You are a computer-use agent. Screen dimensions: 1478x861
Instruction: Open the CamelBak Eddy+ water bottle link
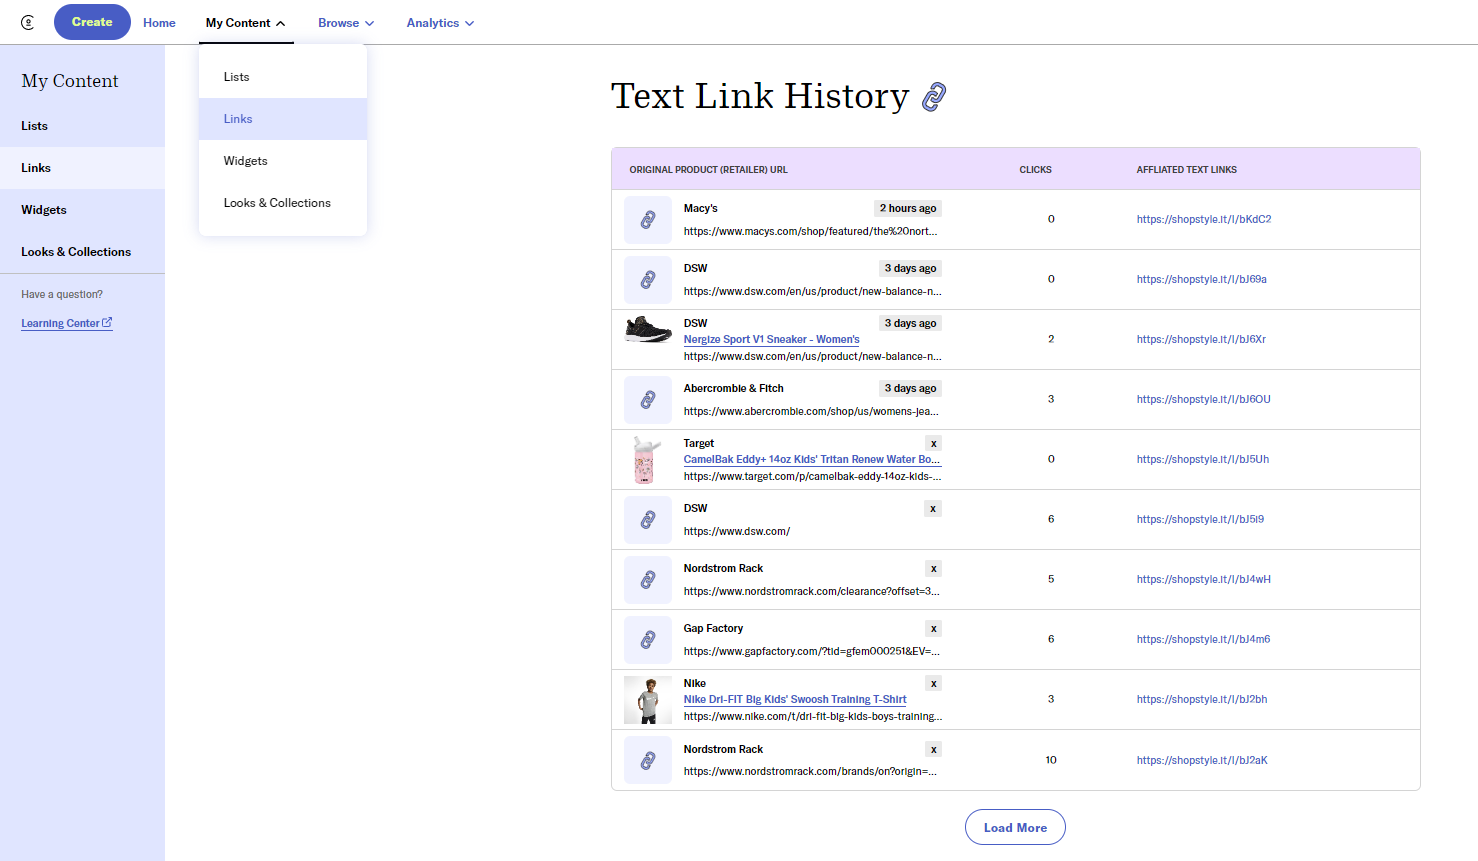pos(812,460)
